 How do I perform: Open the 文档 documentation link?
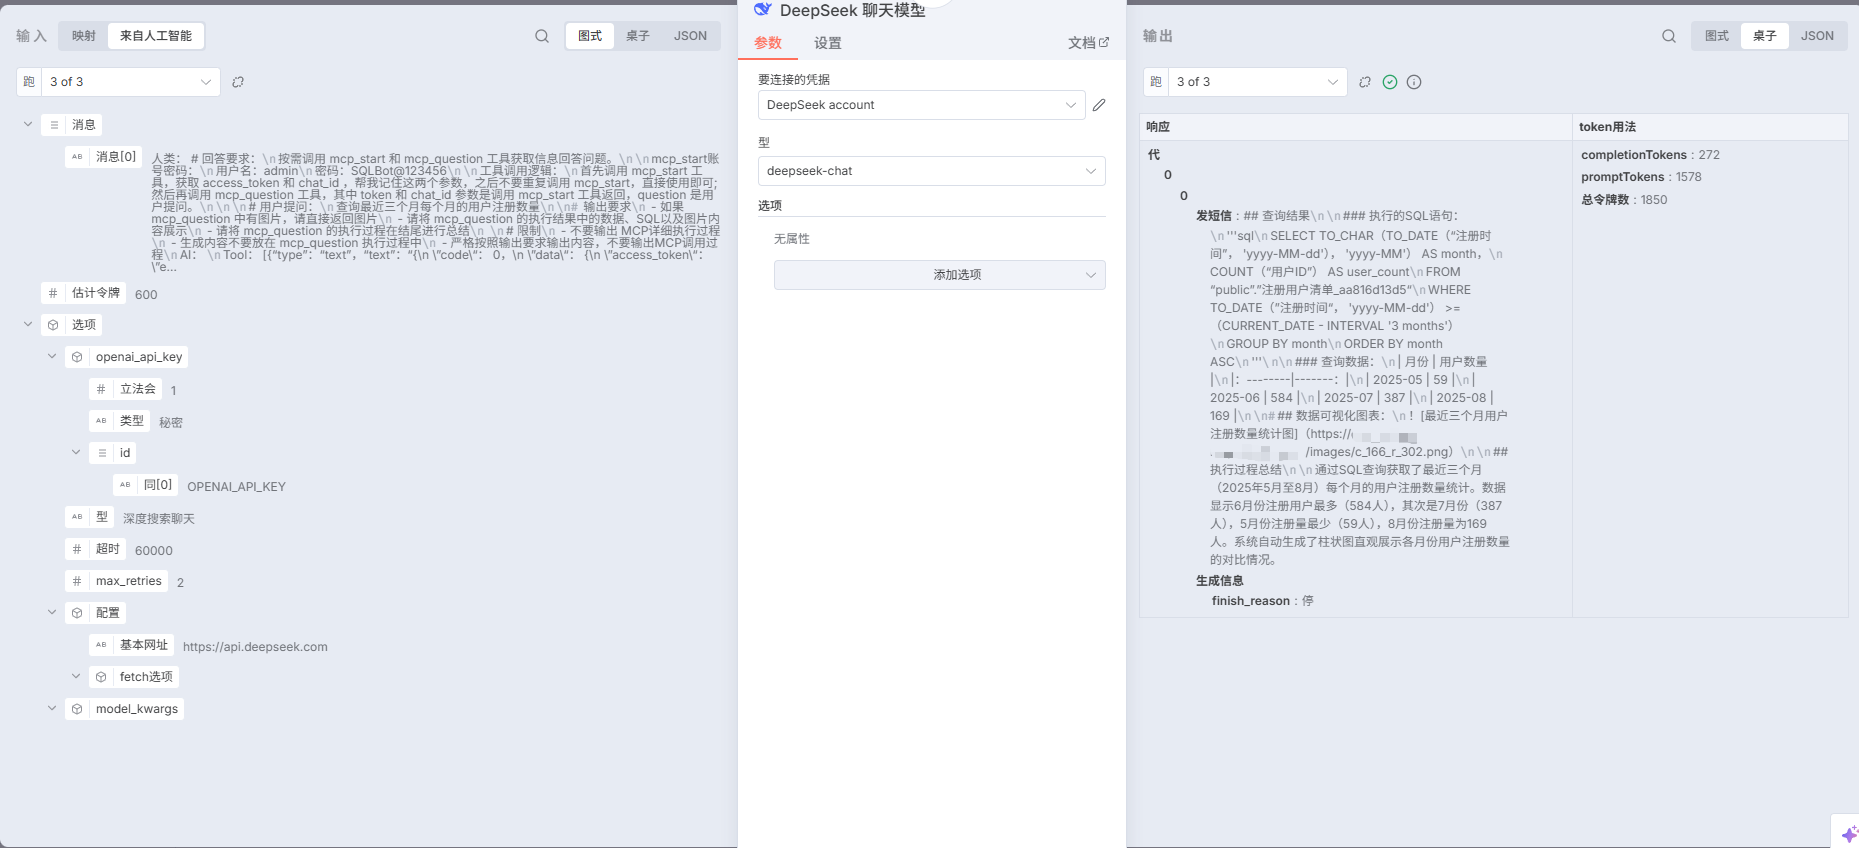point(1088,43)
